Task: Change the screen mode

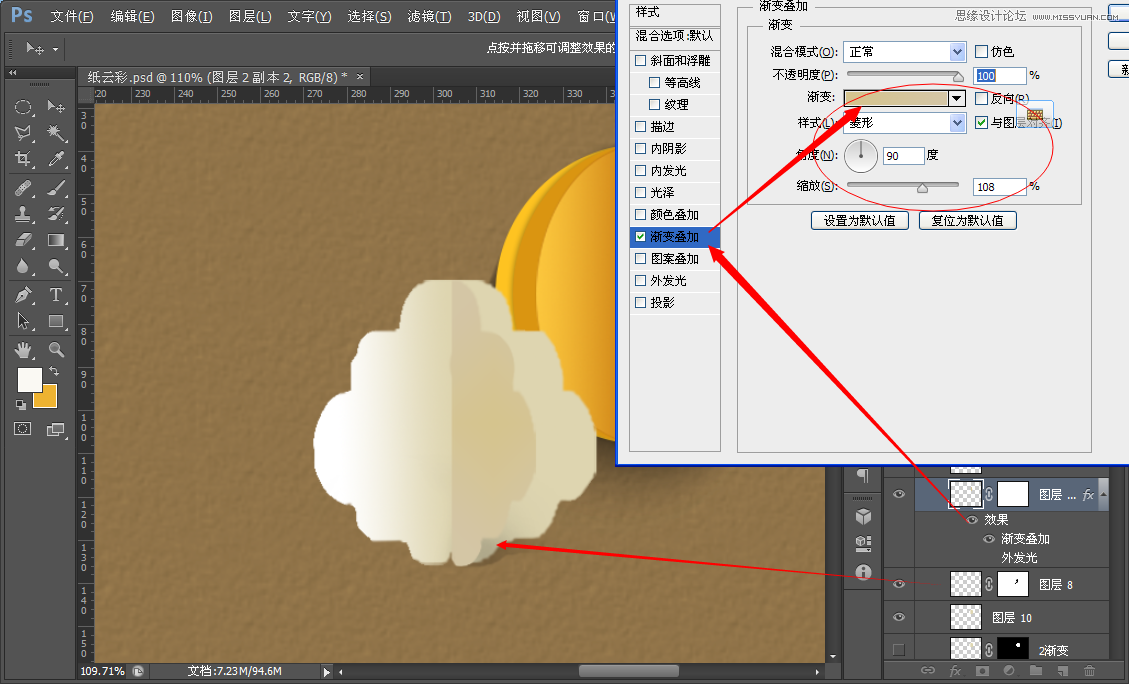Action: (x=55, y=429)
